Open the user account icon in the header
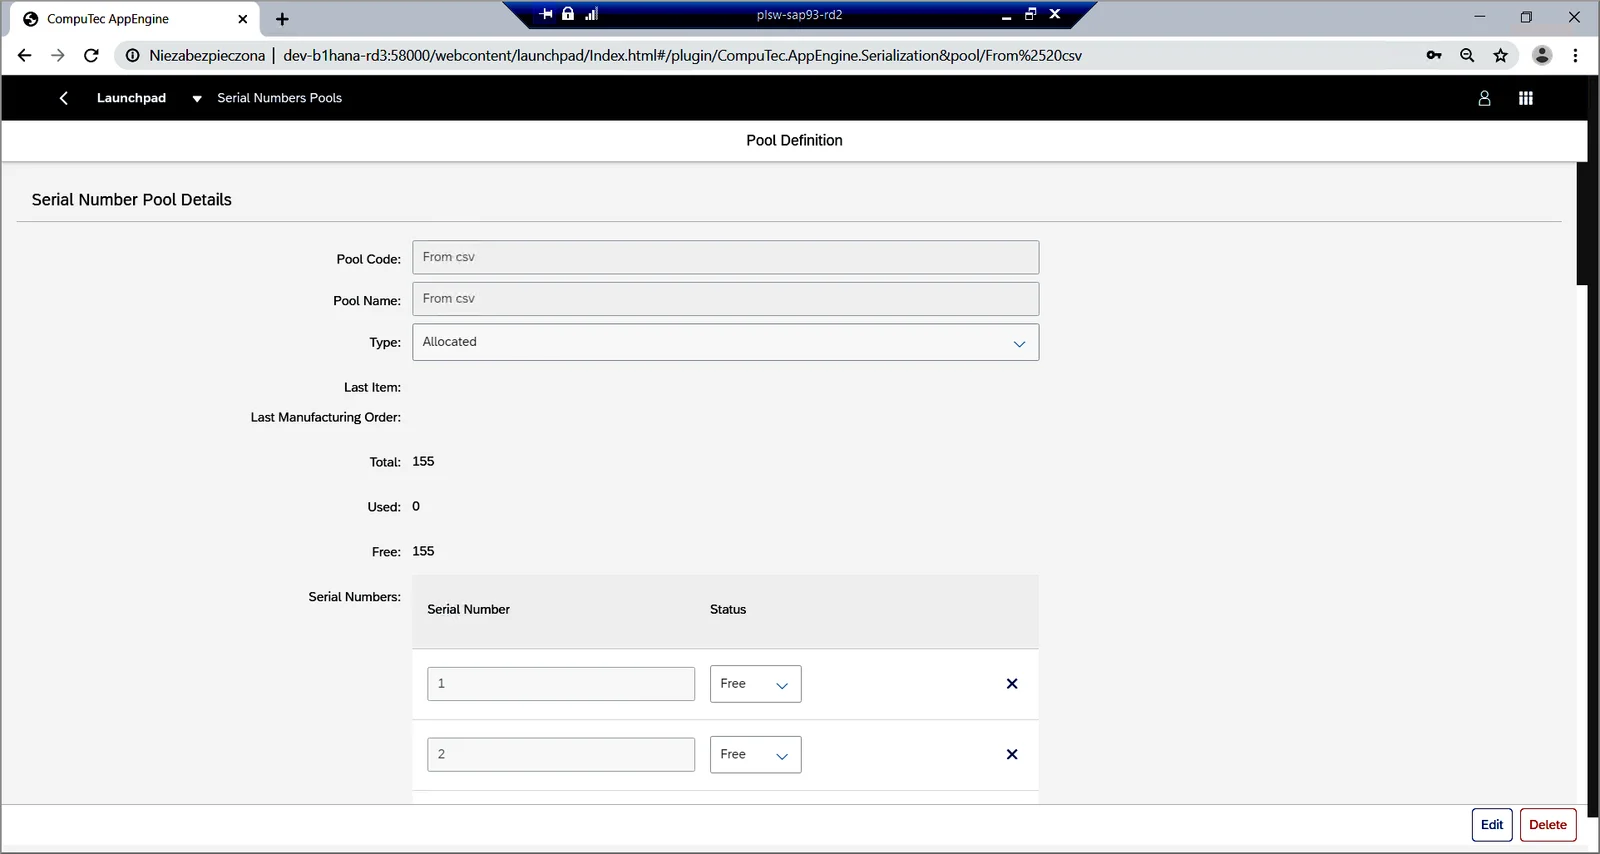 [x=1484, y=98]
